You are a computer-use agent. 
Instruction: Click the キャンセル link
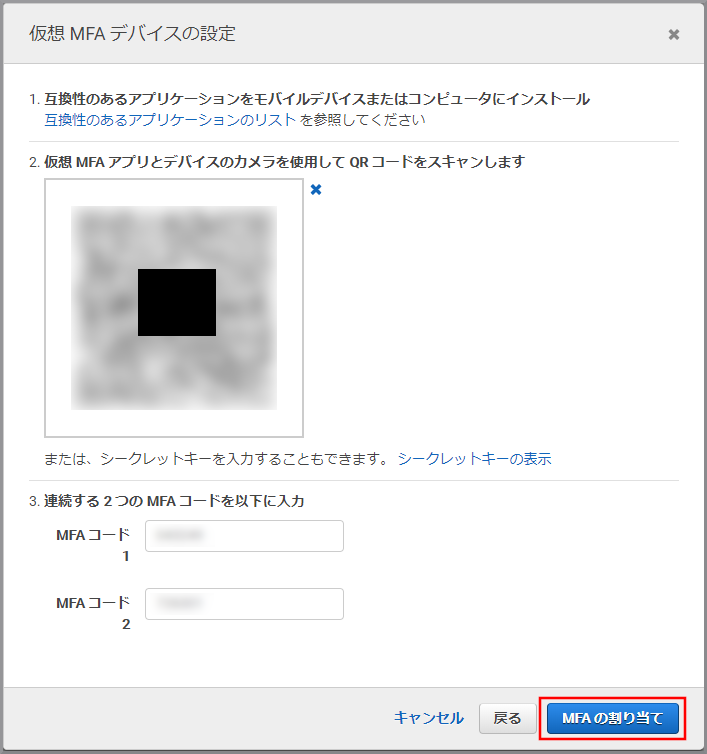[x=429, y=718]
